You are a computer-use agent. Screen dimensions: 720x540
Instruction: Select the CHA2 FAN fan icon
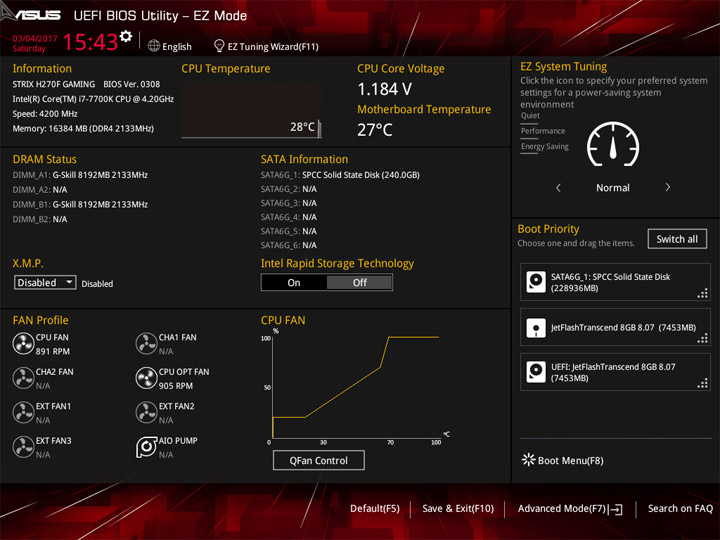23,378
